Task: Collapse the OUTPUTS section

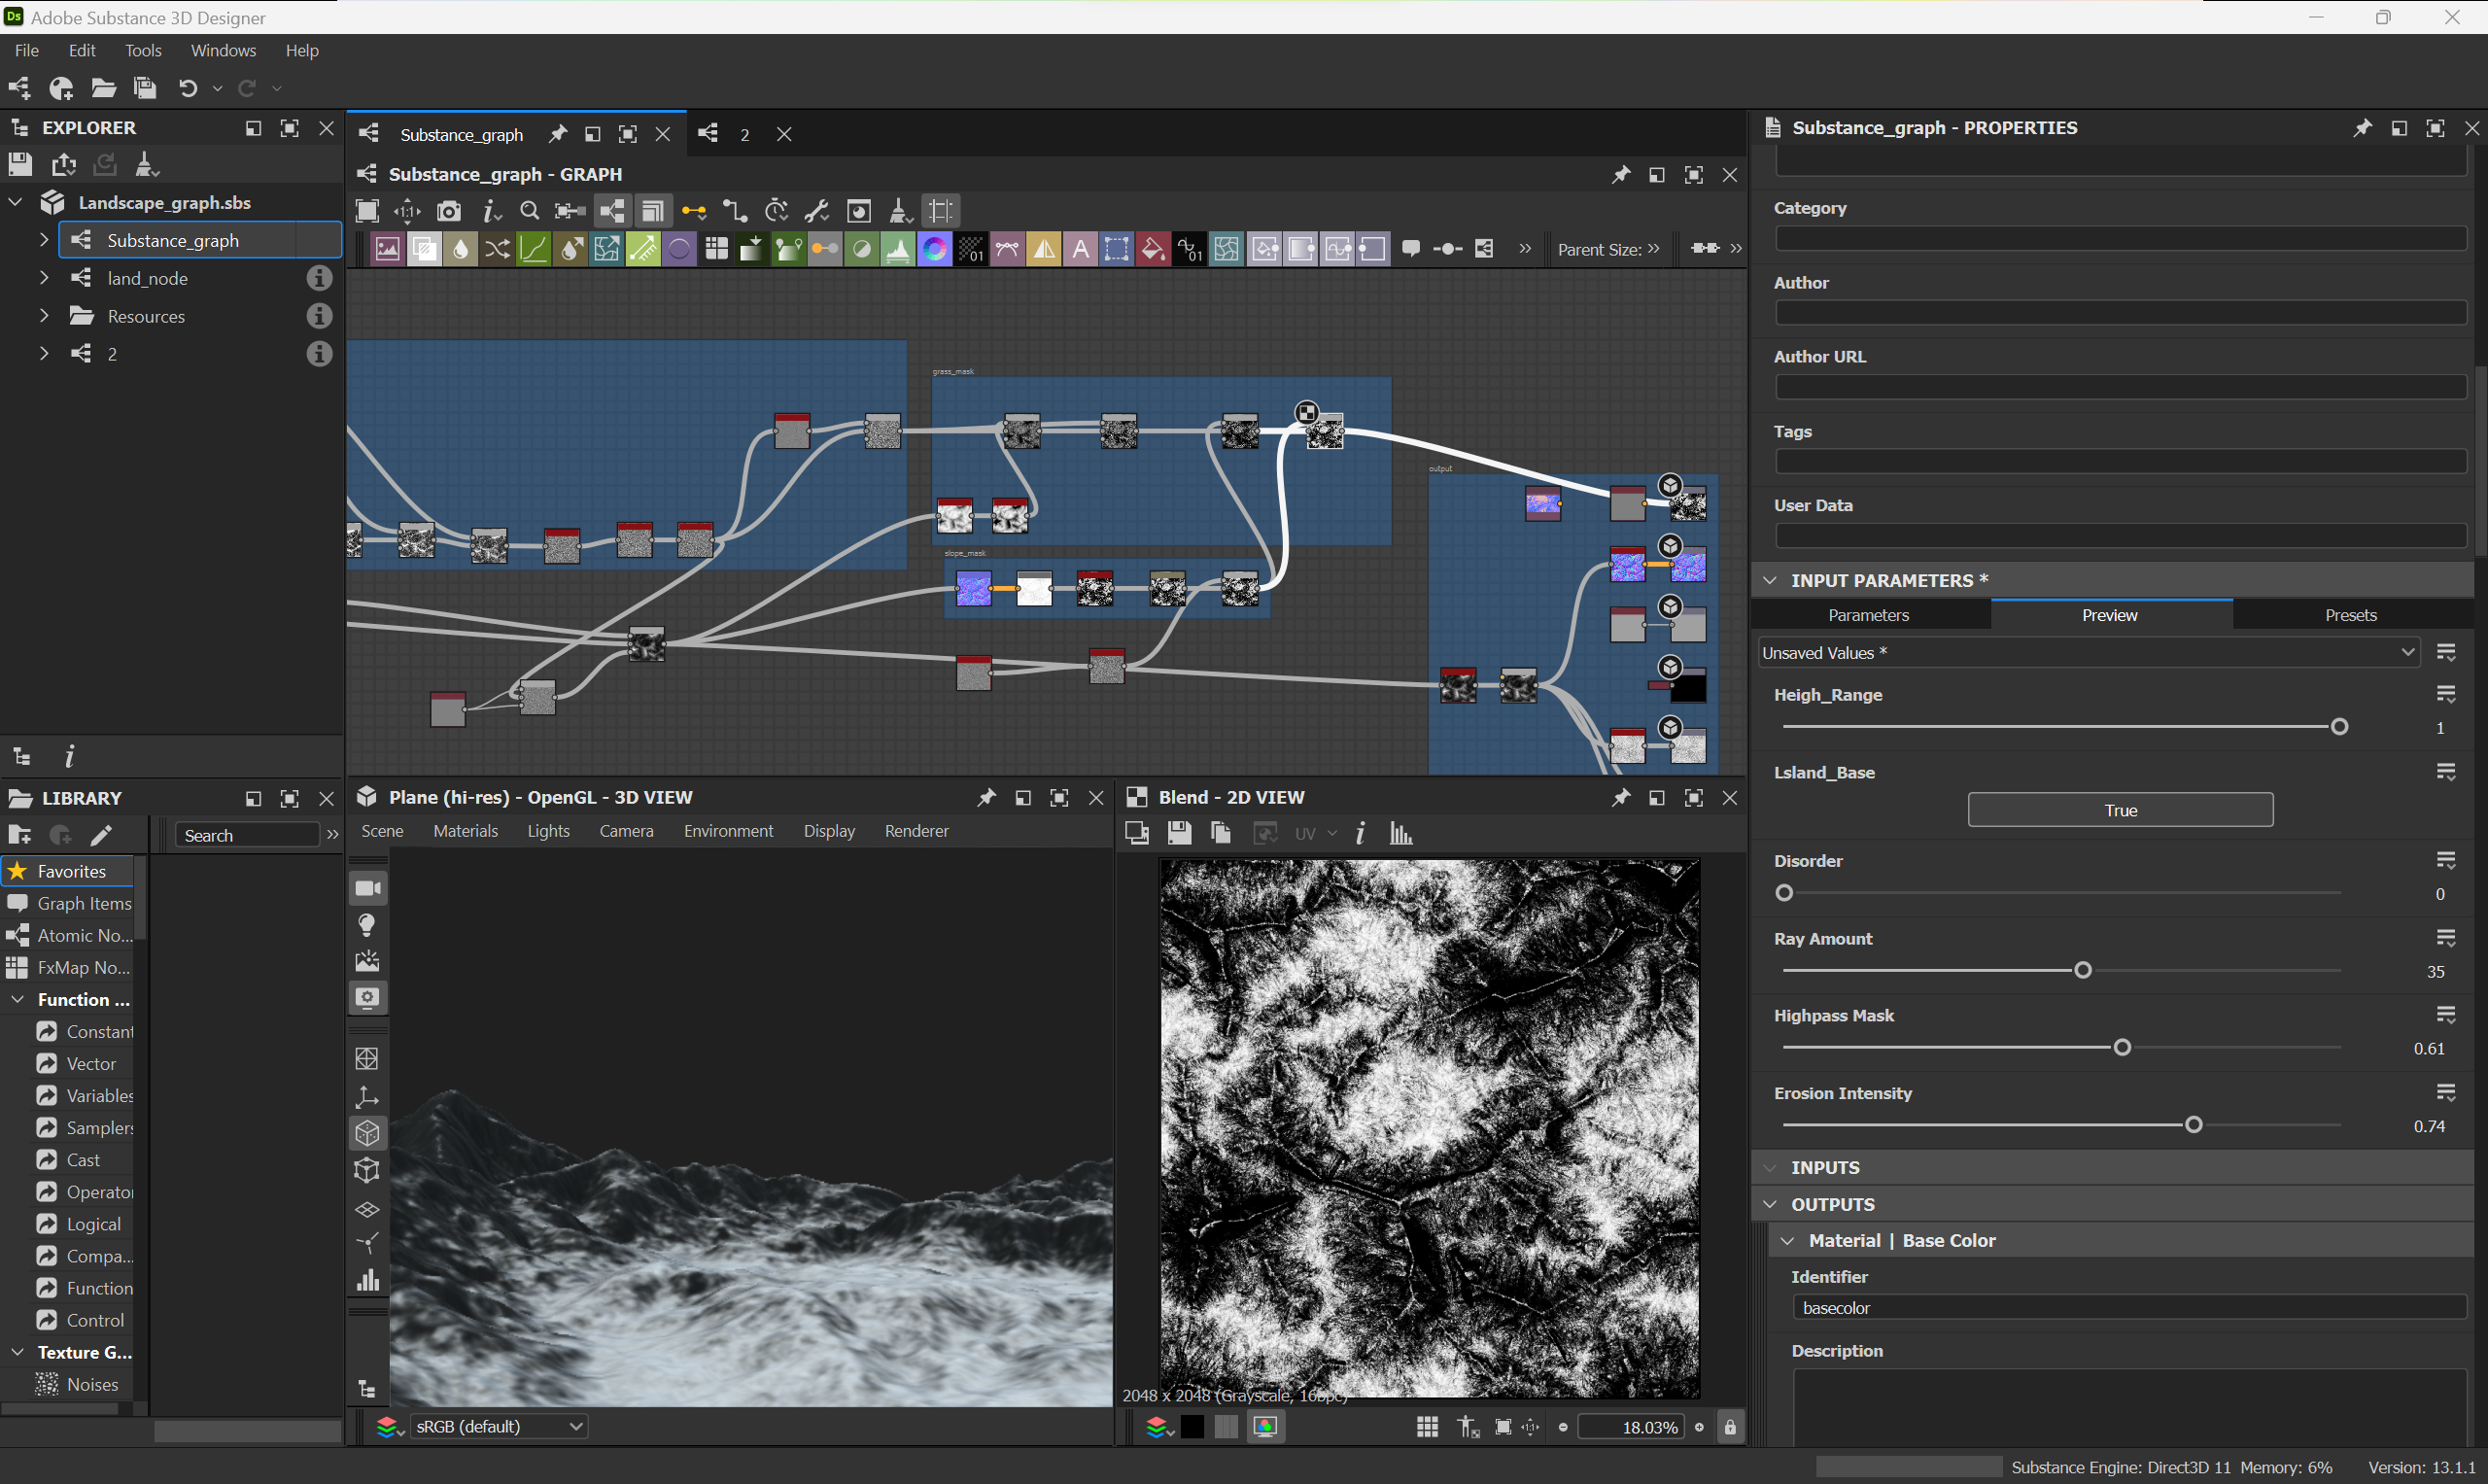Action: (1770, 1204)
